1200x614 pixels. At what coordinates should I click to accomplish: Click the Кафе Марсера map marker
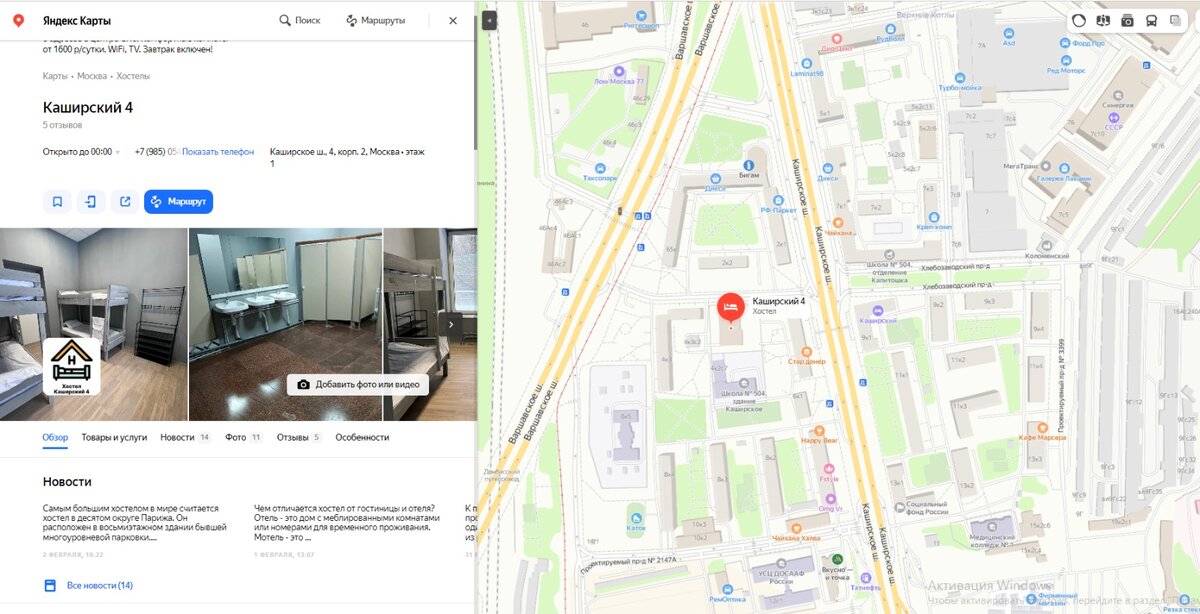pyautogui.click(x=1041, y=428)
